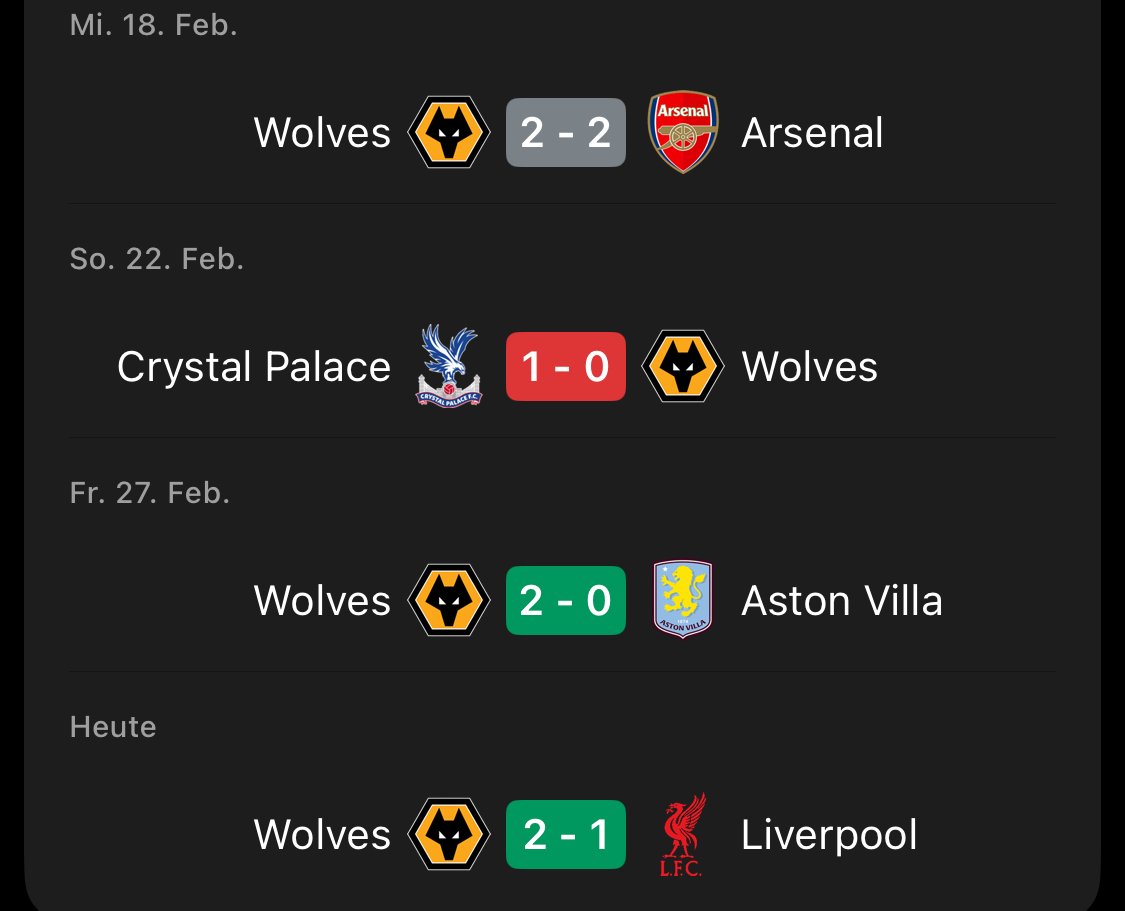
Task: Open the red 1 - 0 loss score
Action: pyautogui.click(x=565, y=366)
